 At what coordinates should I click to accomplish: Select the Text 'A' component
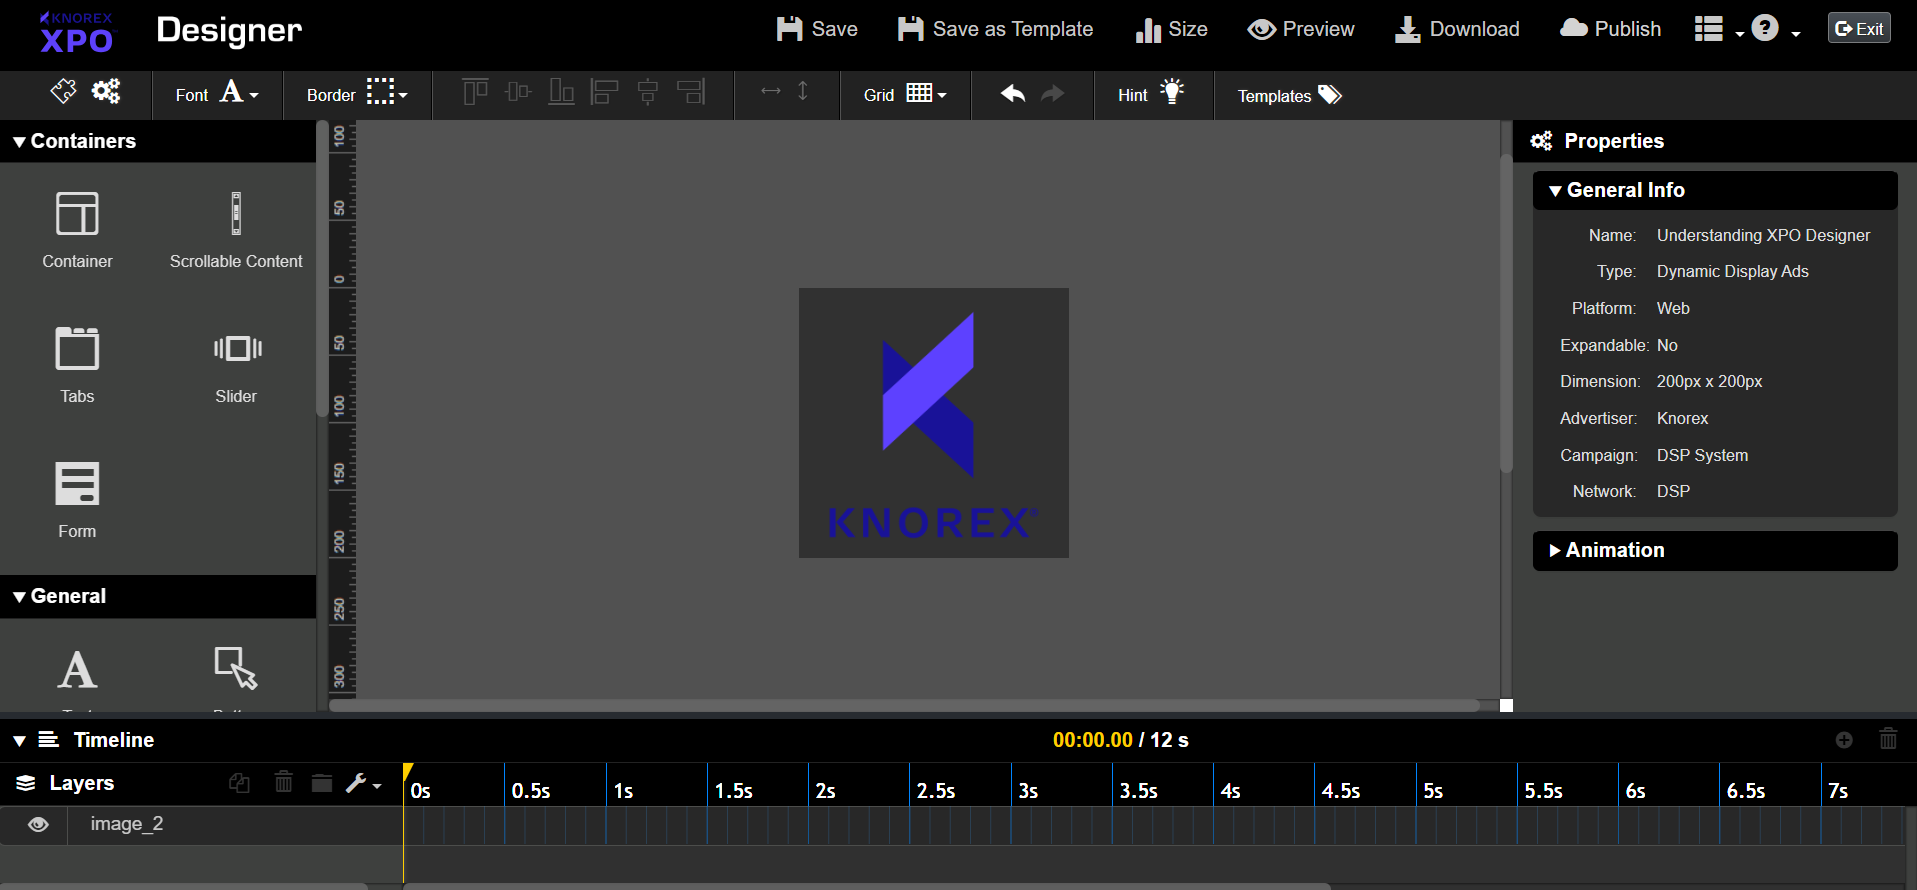tap(77, 669)
